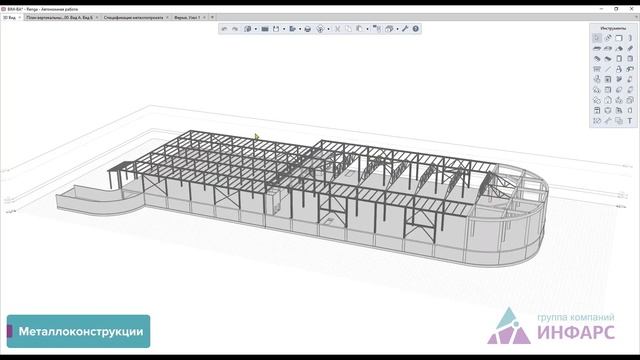Undo the last action in the toolbar

pyautogui.click(x=224, y=29)
